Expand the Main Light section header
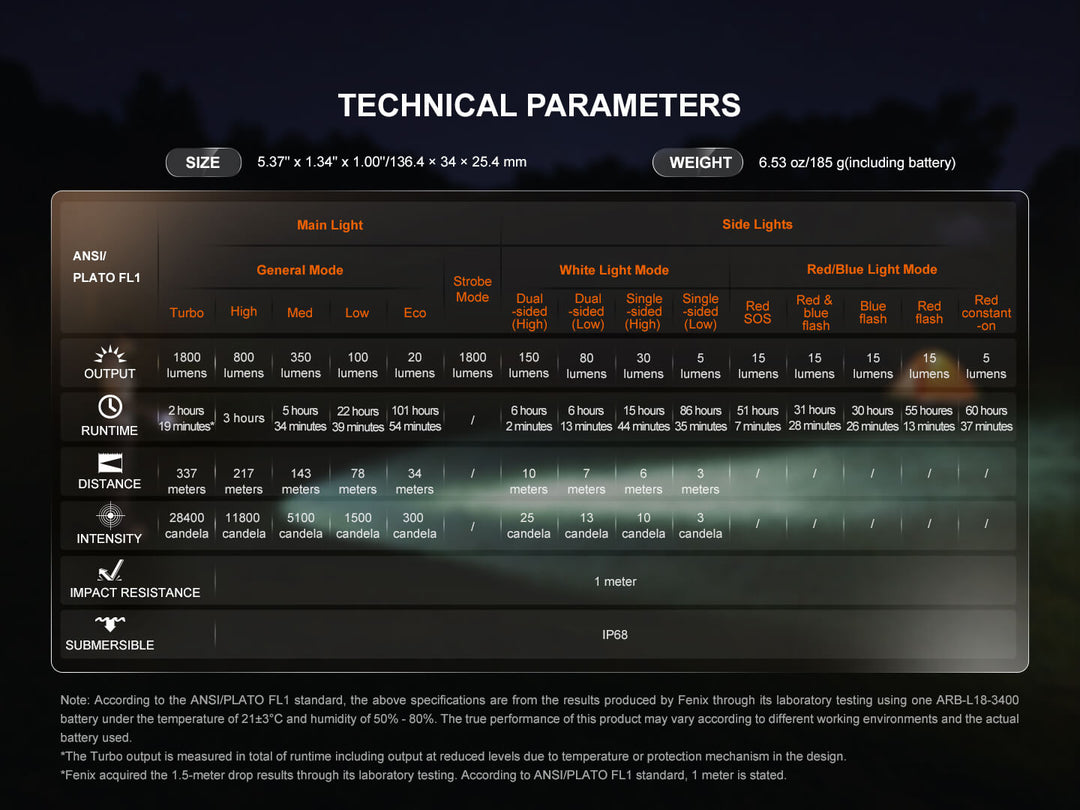This screenshot has height=810, width=1080. click(329, 225)
